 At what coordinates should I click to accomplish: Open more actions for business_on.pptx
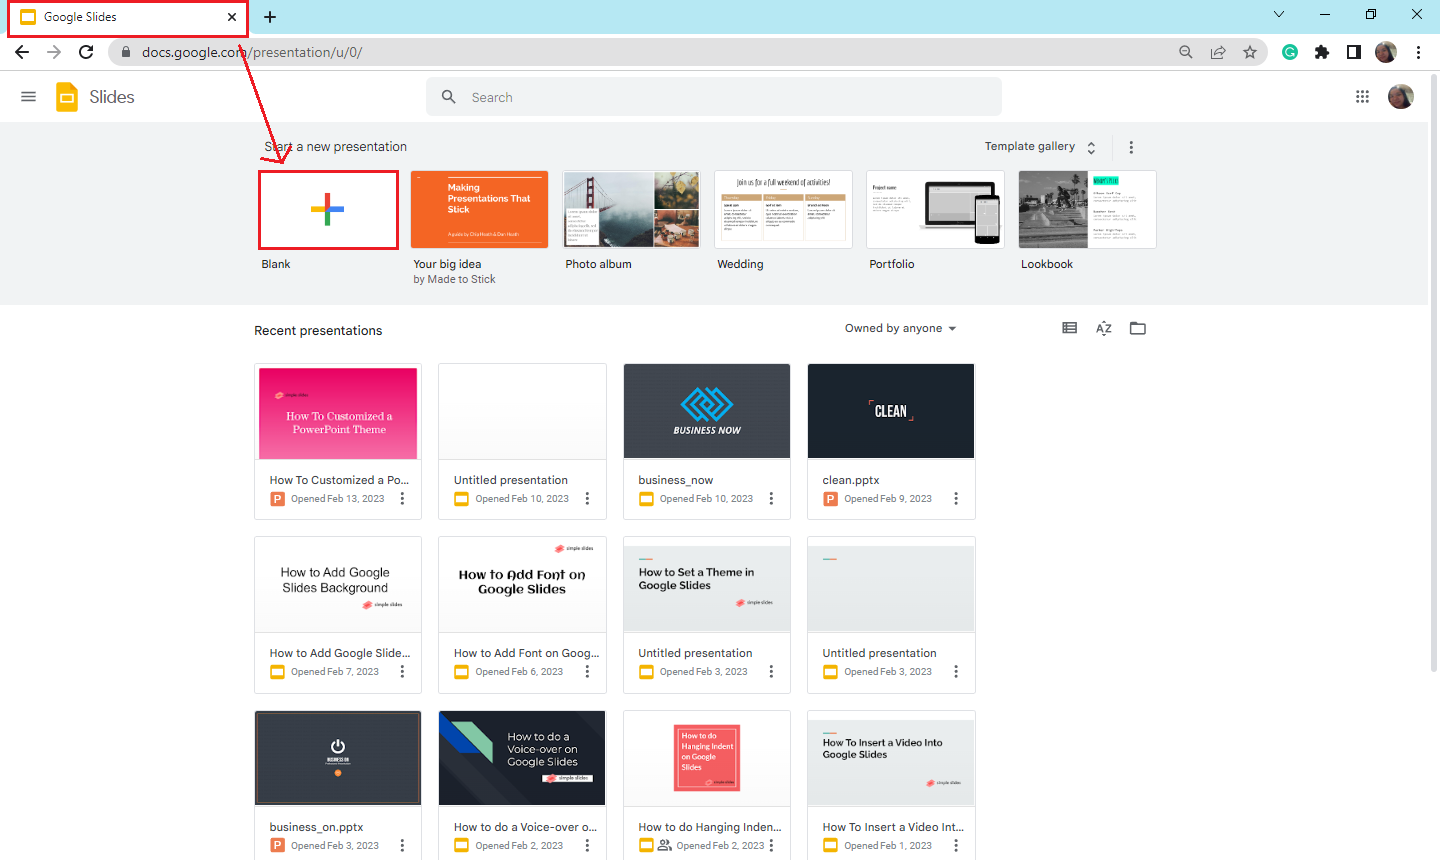403,845
